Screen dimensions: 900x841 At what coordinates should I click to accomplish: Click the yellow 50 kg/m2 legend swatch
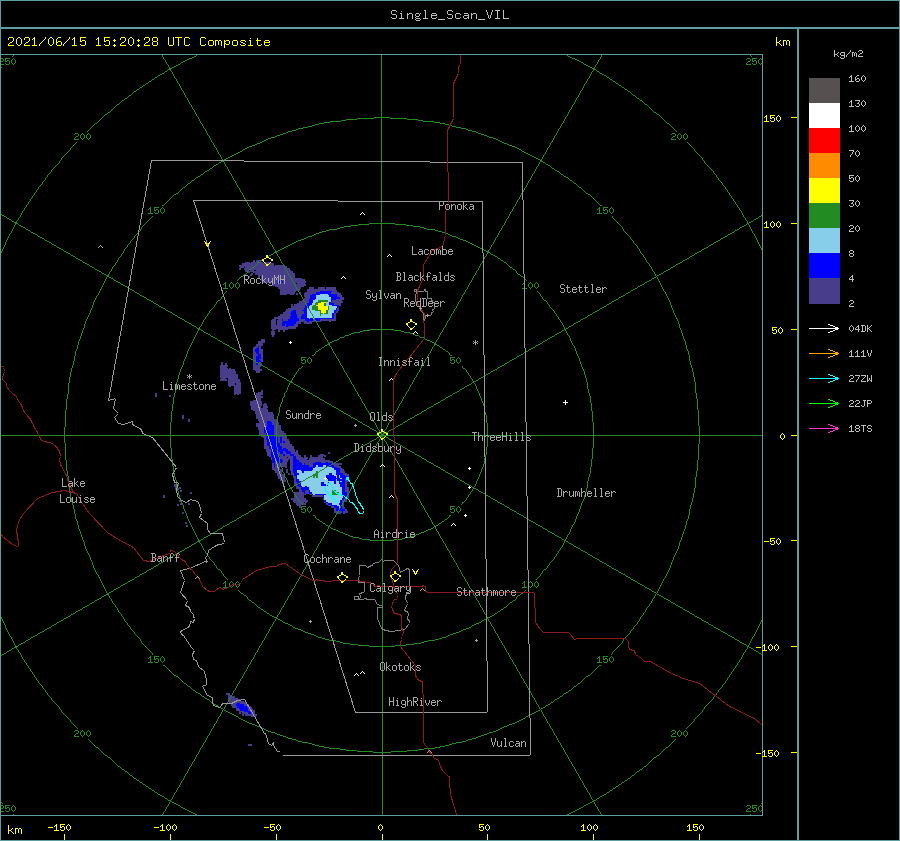coord(824,191)
